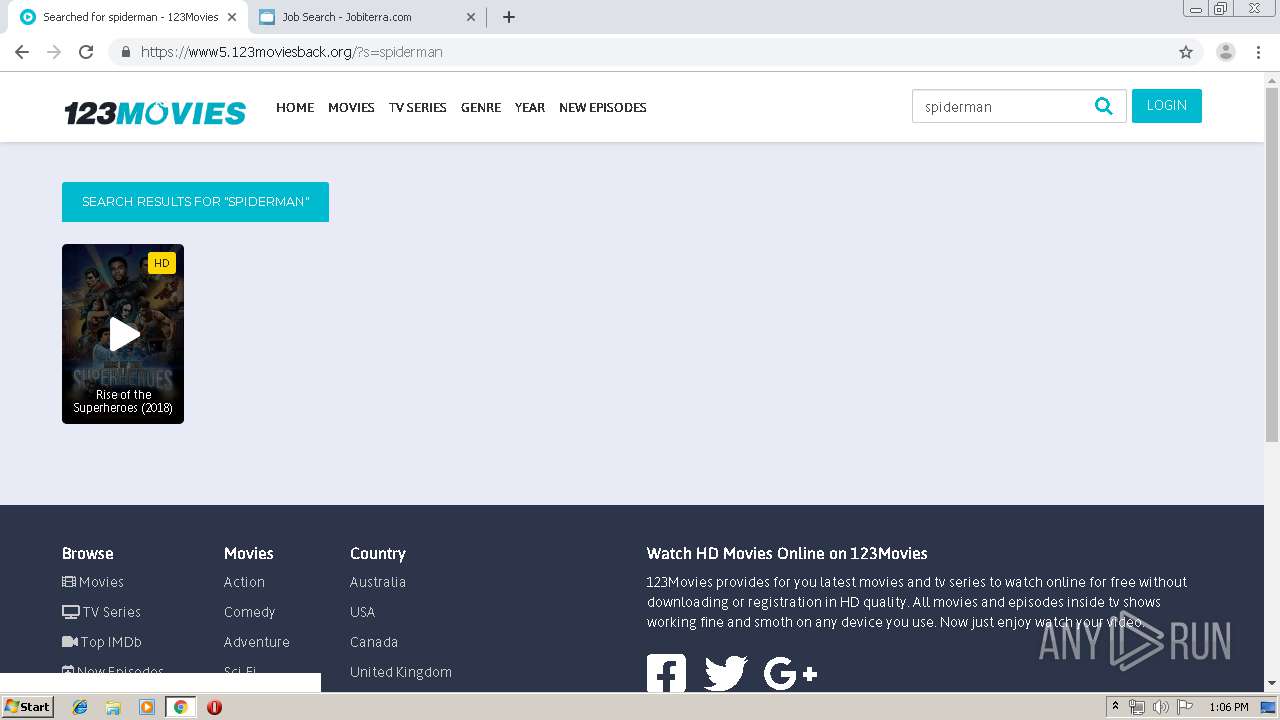Viewport: 1280px width, 720px height.
Task: Open NEW EPISODES menu item
Action: pos(603,107)
